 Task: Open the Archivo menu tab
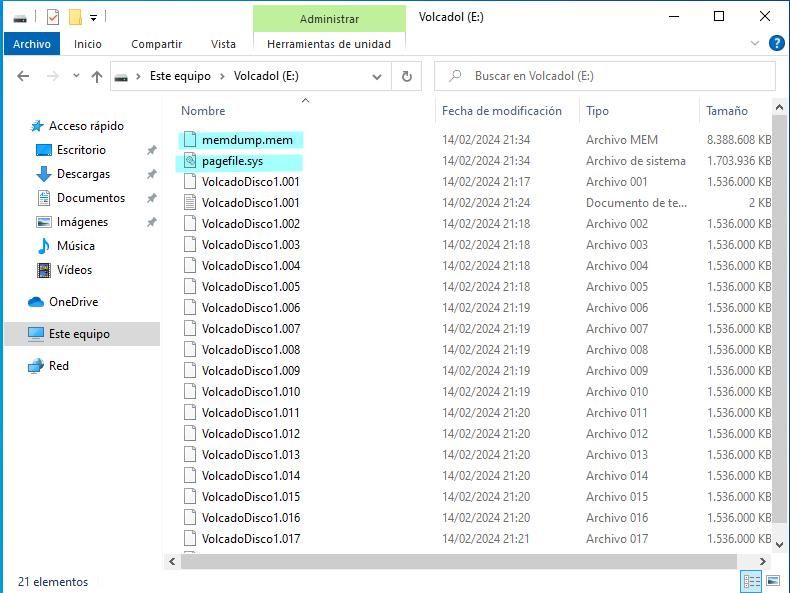32,44
